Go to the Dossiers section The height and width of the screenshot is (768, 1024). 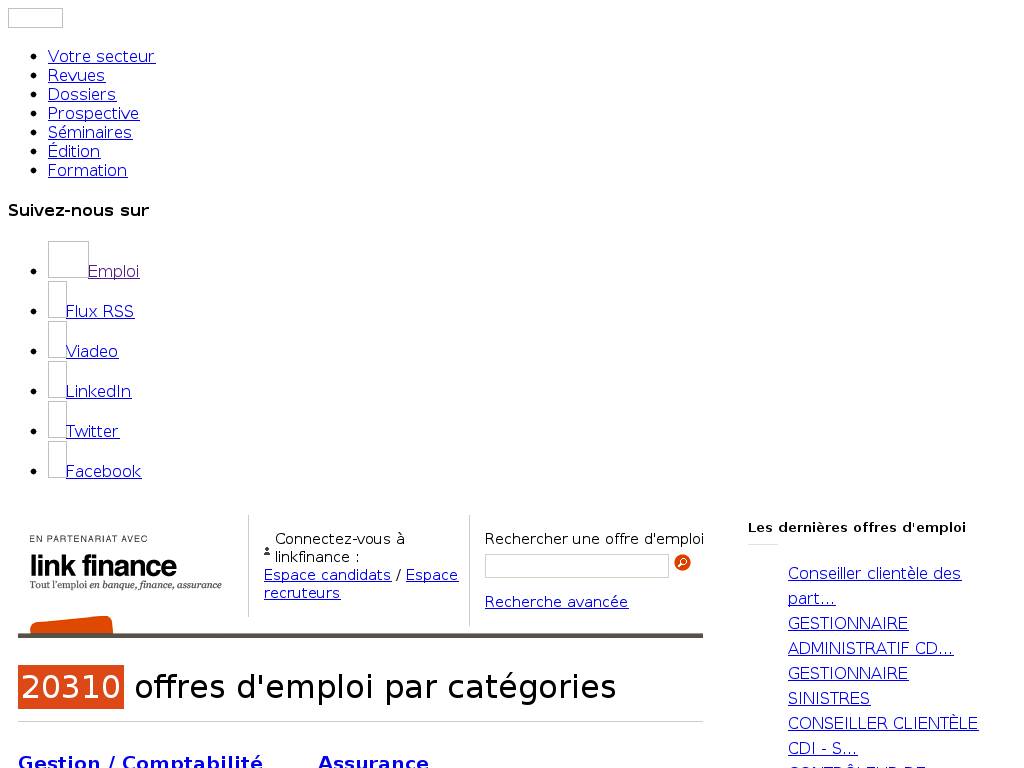82,95
